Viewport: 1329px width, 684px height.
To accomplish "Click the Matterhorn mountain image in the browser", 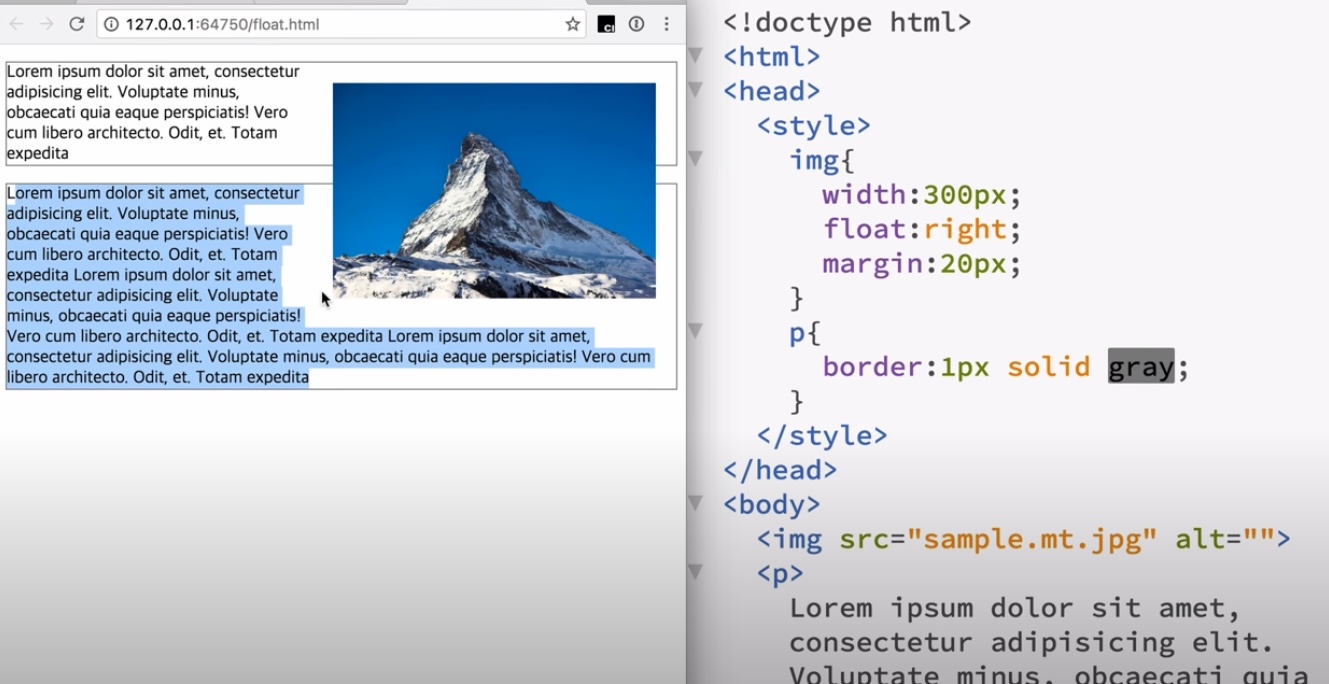I will coord(494,190).
